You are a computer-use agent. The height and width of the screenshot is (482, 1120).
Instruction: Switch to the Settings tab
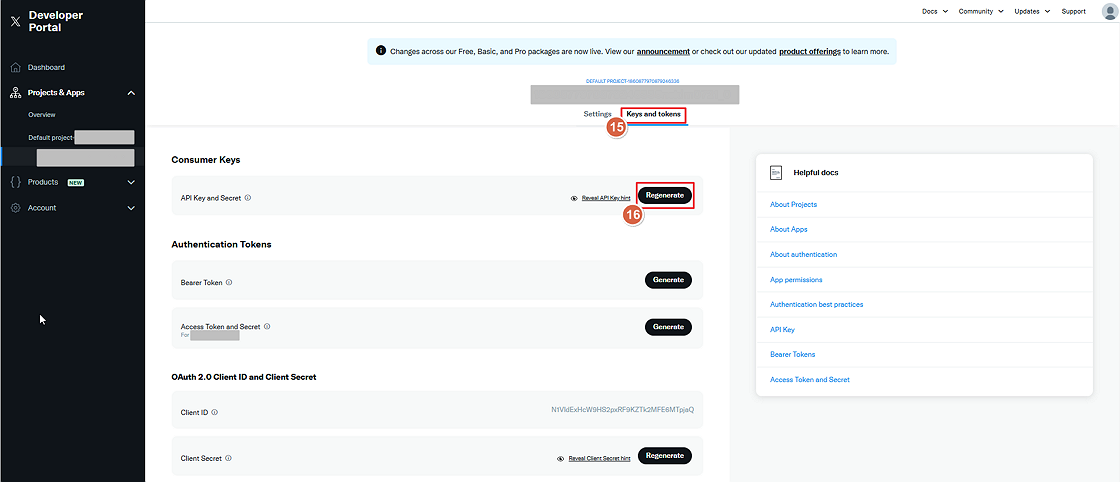pyautogui.click(x=597, y=114)
